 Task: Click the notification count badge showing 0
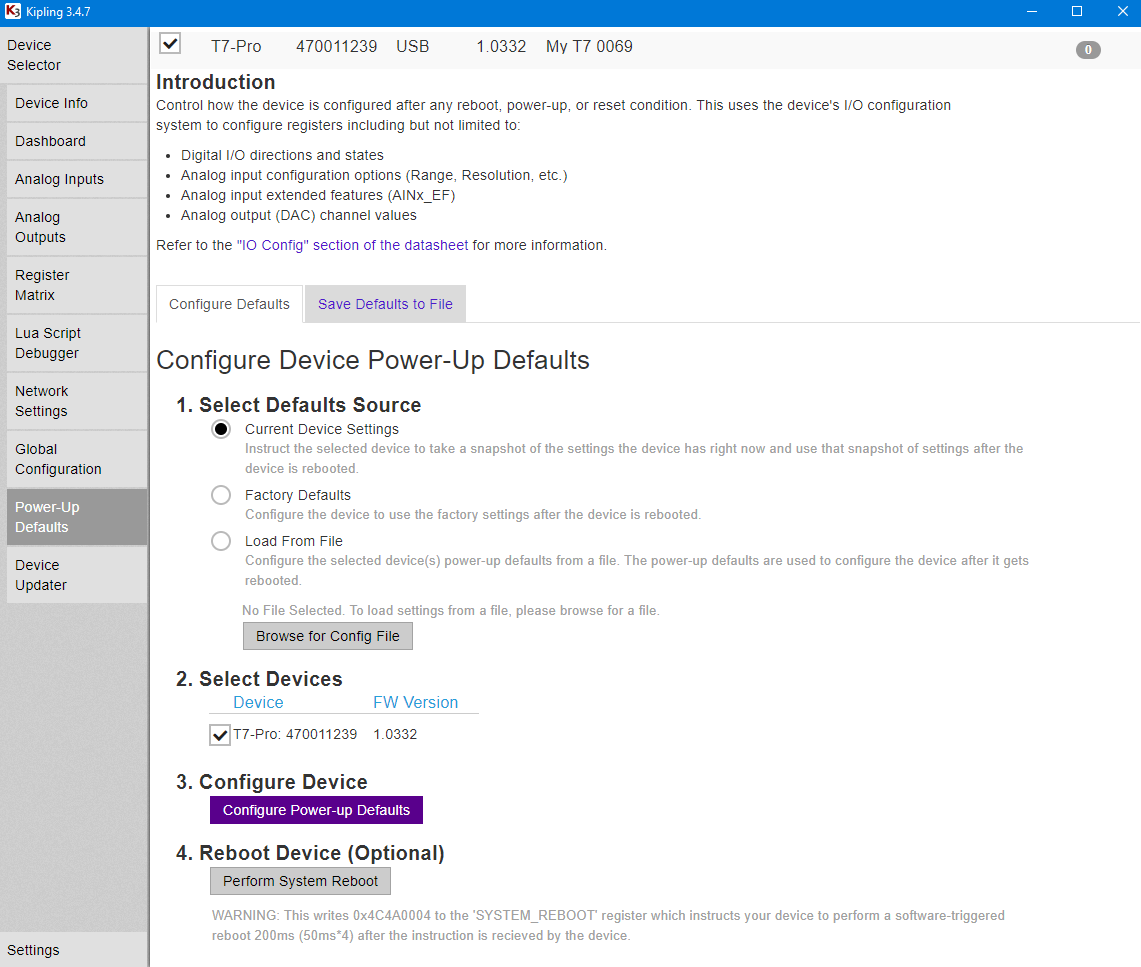(x=1088, y=50)
